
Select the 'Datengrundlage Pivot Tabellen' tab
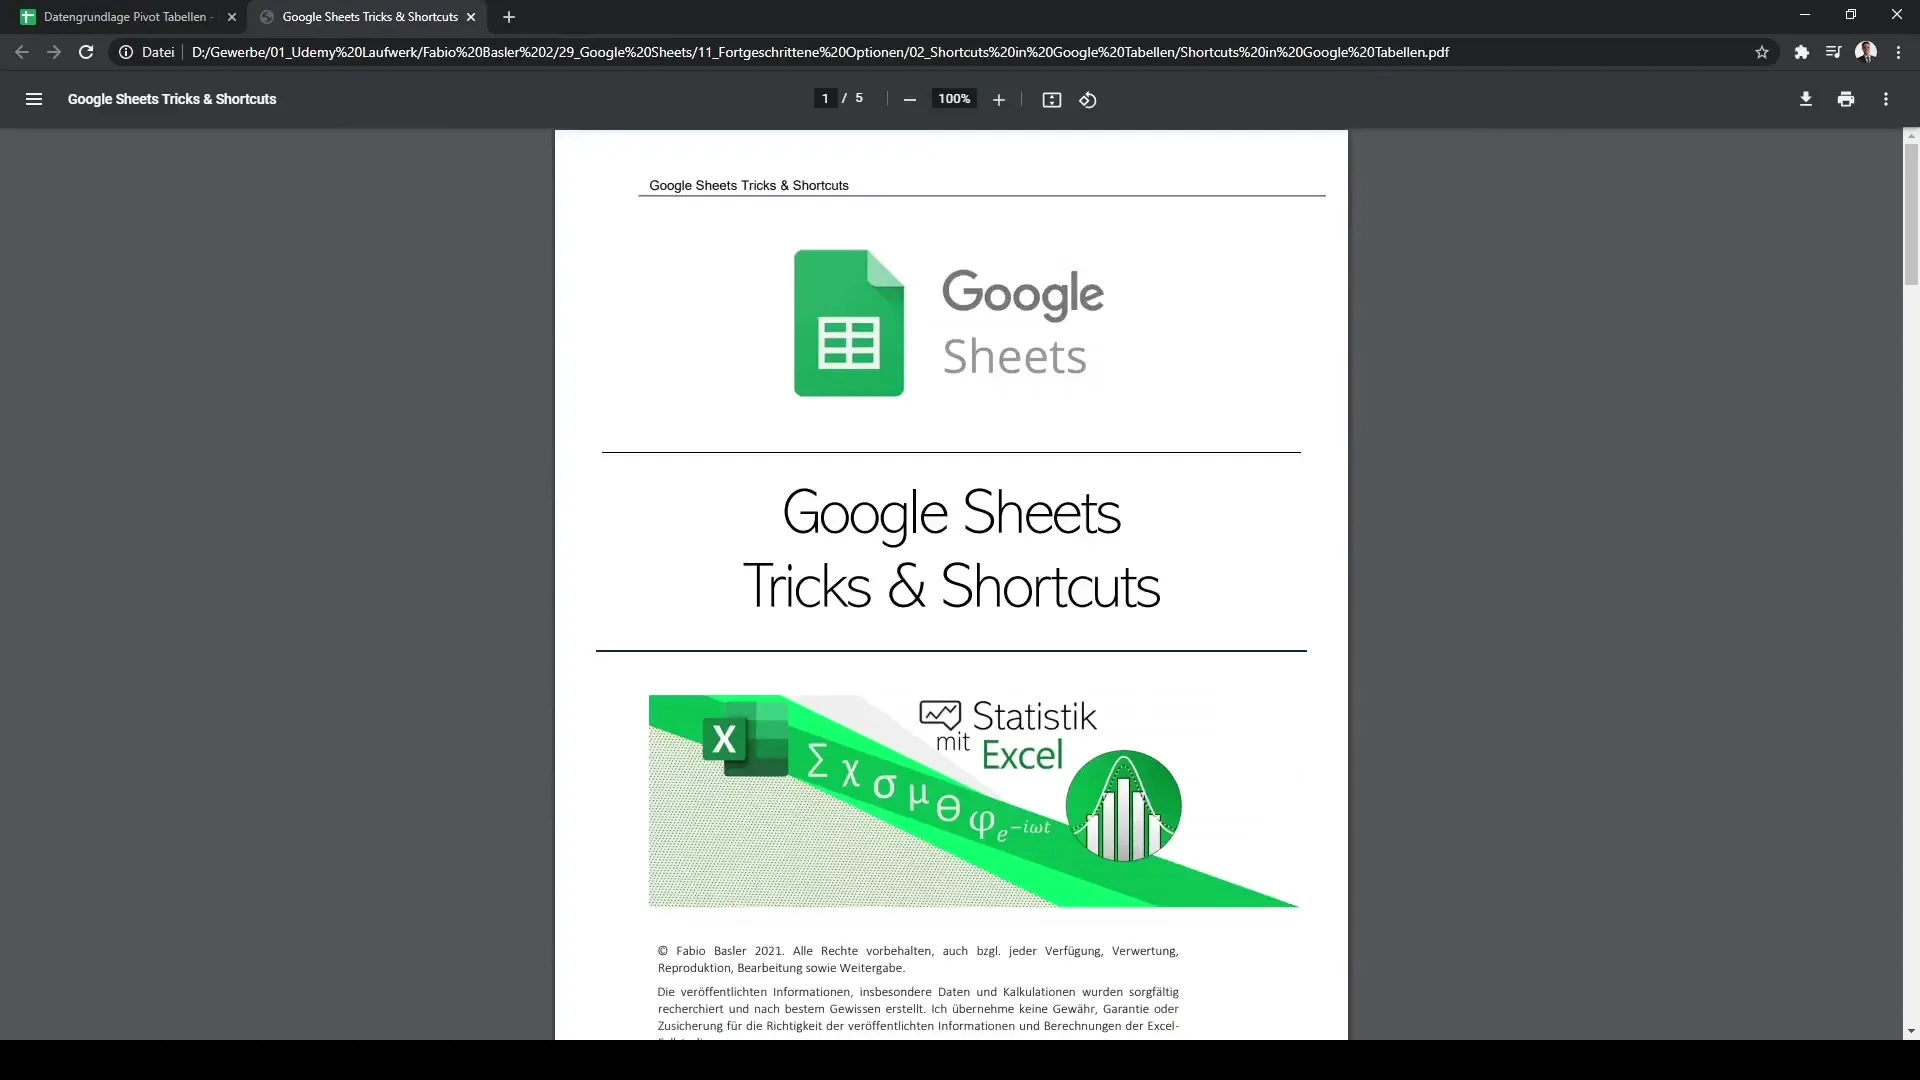click(124, 16)
